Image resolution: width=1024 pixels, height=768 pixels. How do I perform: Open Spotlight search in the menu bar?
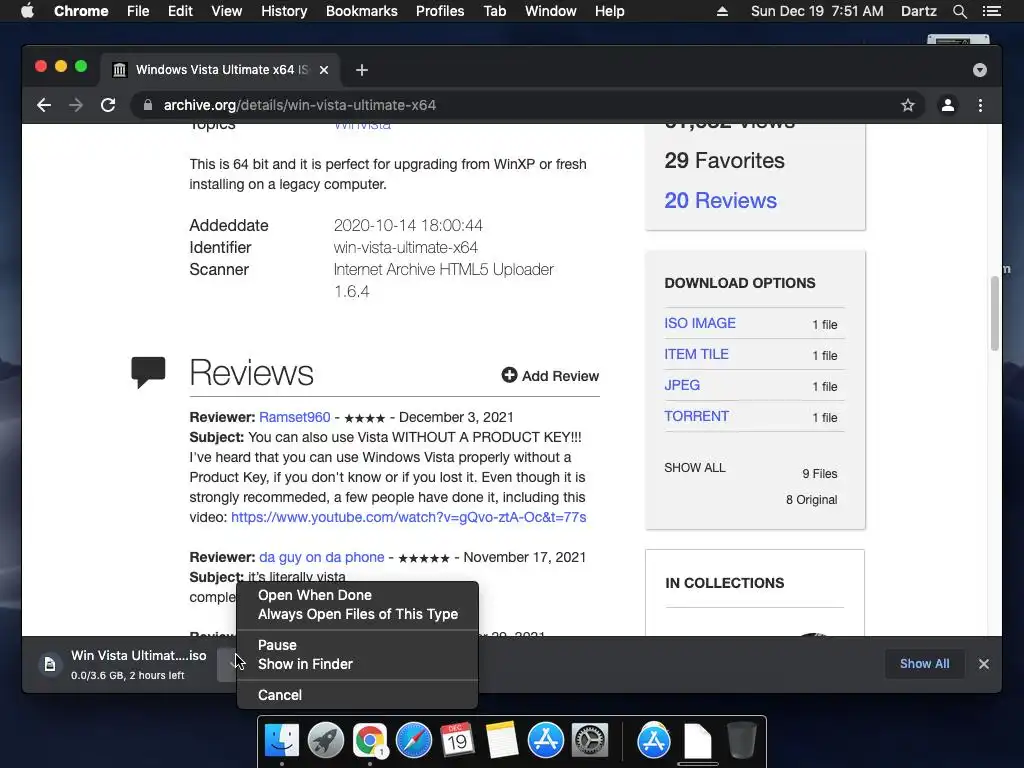click(959, 11)
